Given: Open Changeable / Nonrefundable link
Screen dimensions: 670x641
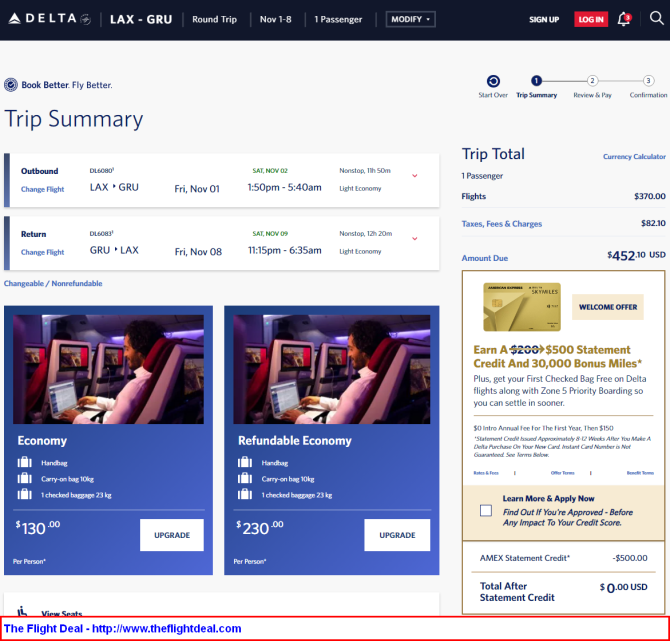Looking at the screenshot, I should tap(53, 283).
